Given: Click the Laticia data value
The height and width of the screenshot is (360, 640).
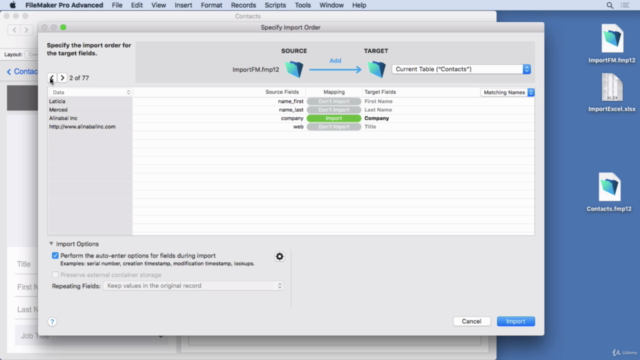Looking at the screenshot, I should pyautogui.click(x=57, y=101).
